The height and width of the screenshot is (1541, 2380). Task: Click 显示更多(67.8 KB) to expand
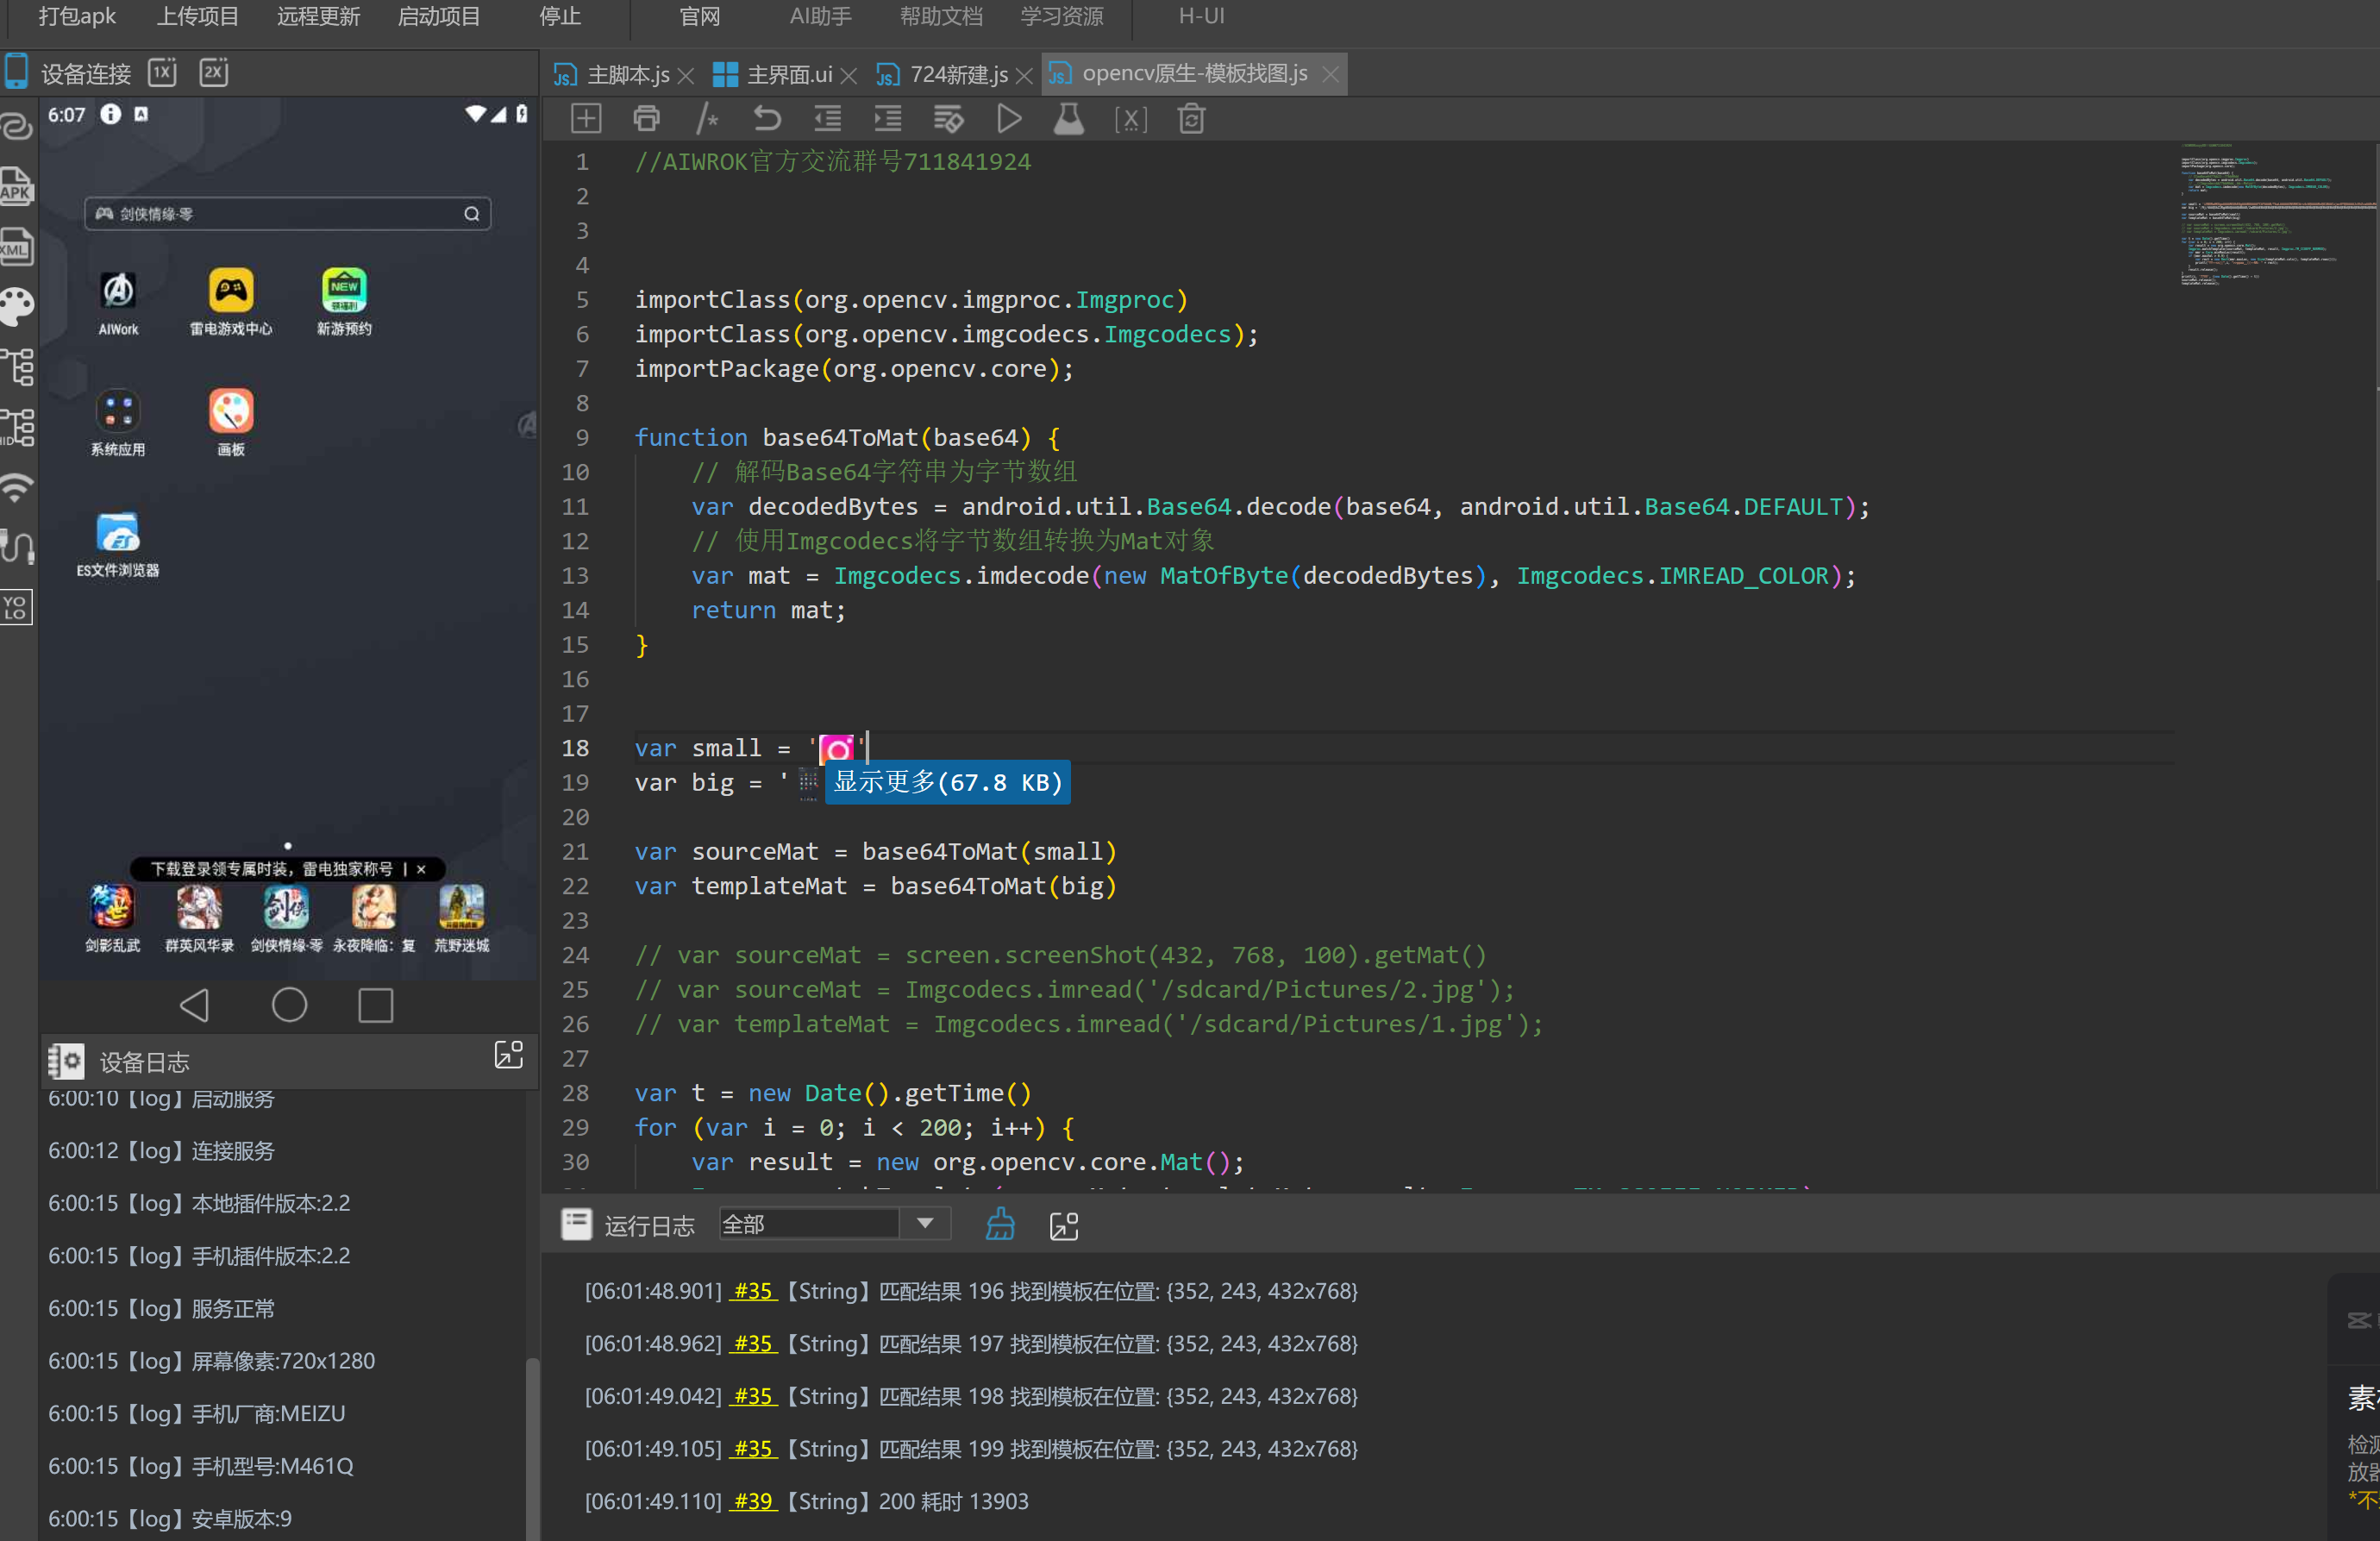pos(947,782)
